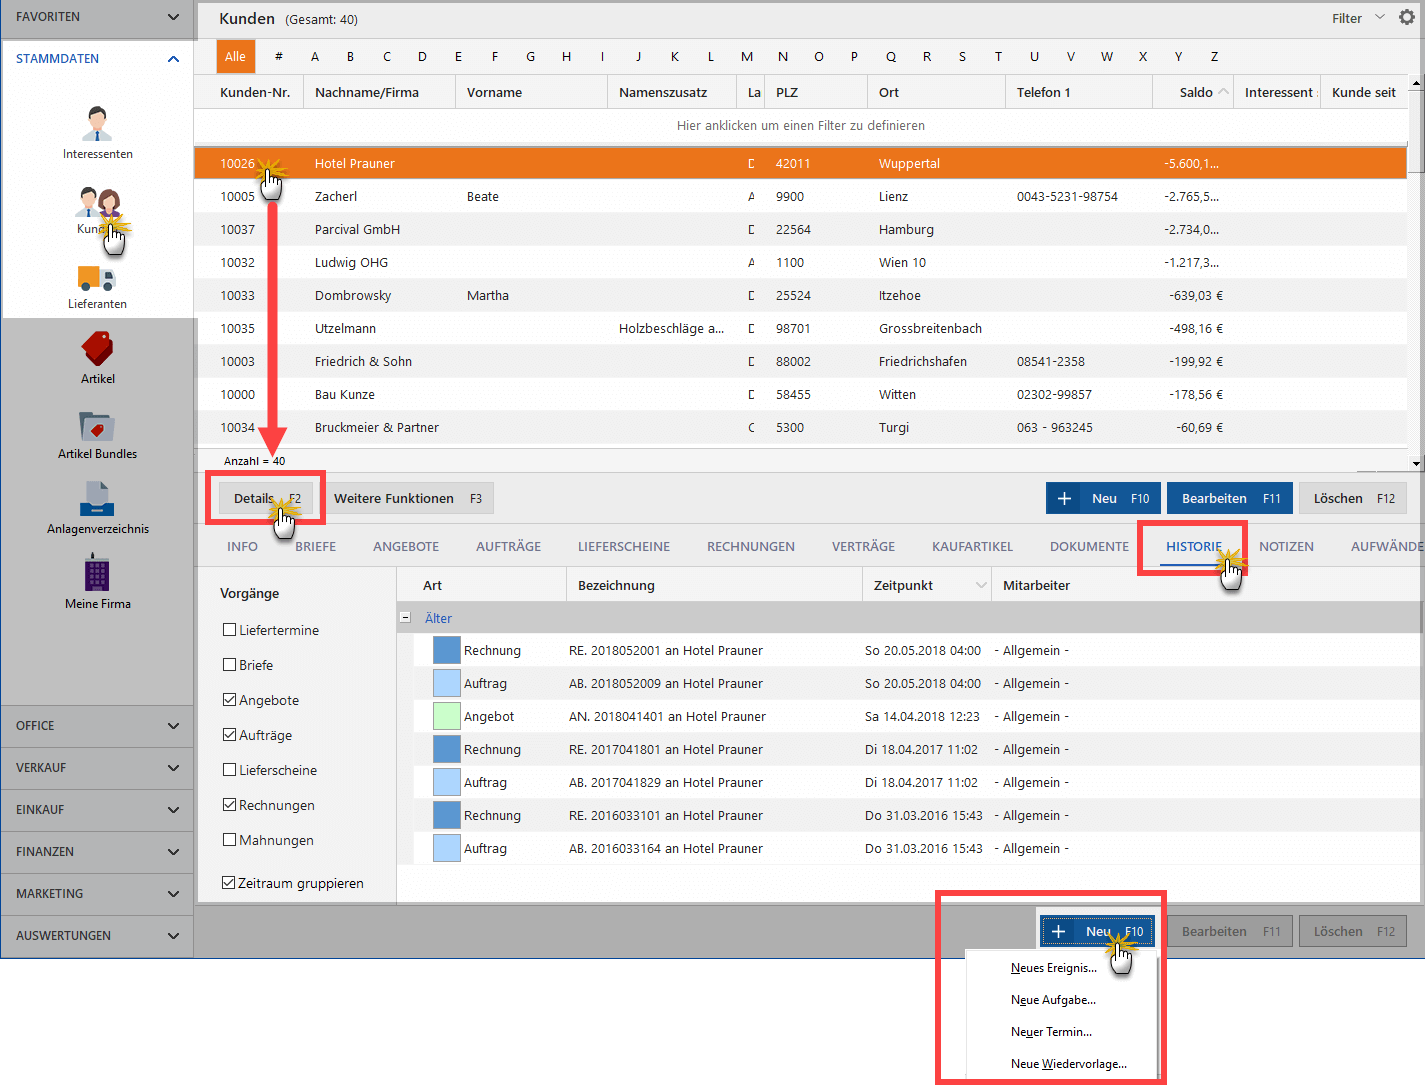
Task: Click scroll-down arrow of customer list
Action: [1416, 463]
